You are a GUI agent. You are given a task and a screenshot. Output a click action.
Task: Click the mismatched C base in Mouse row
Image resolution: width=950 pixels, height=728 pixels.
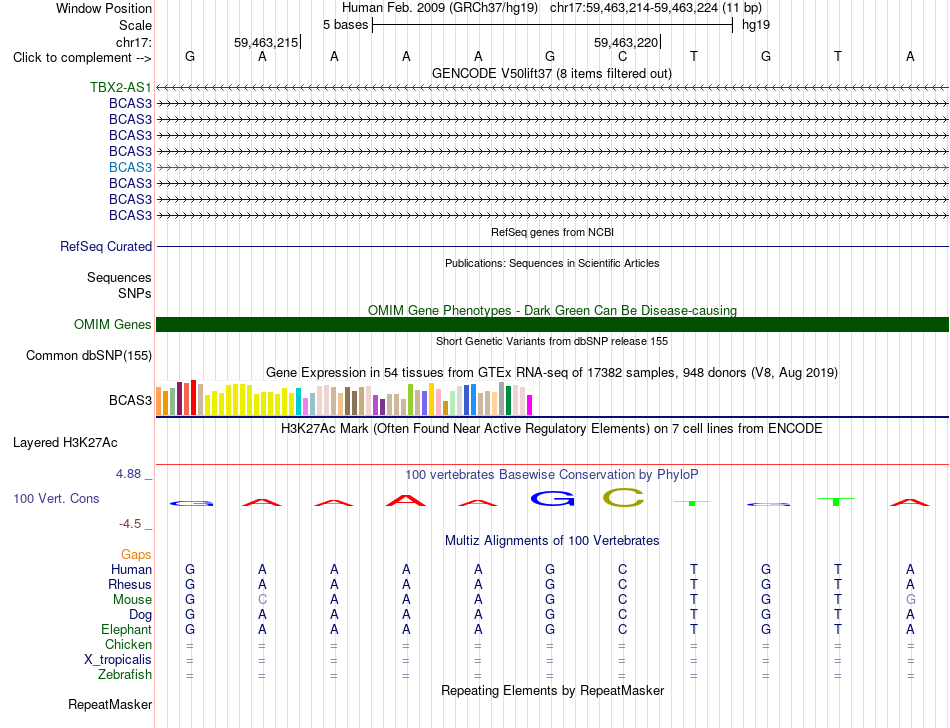pos(262,600)
